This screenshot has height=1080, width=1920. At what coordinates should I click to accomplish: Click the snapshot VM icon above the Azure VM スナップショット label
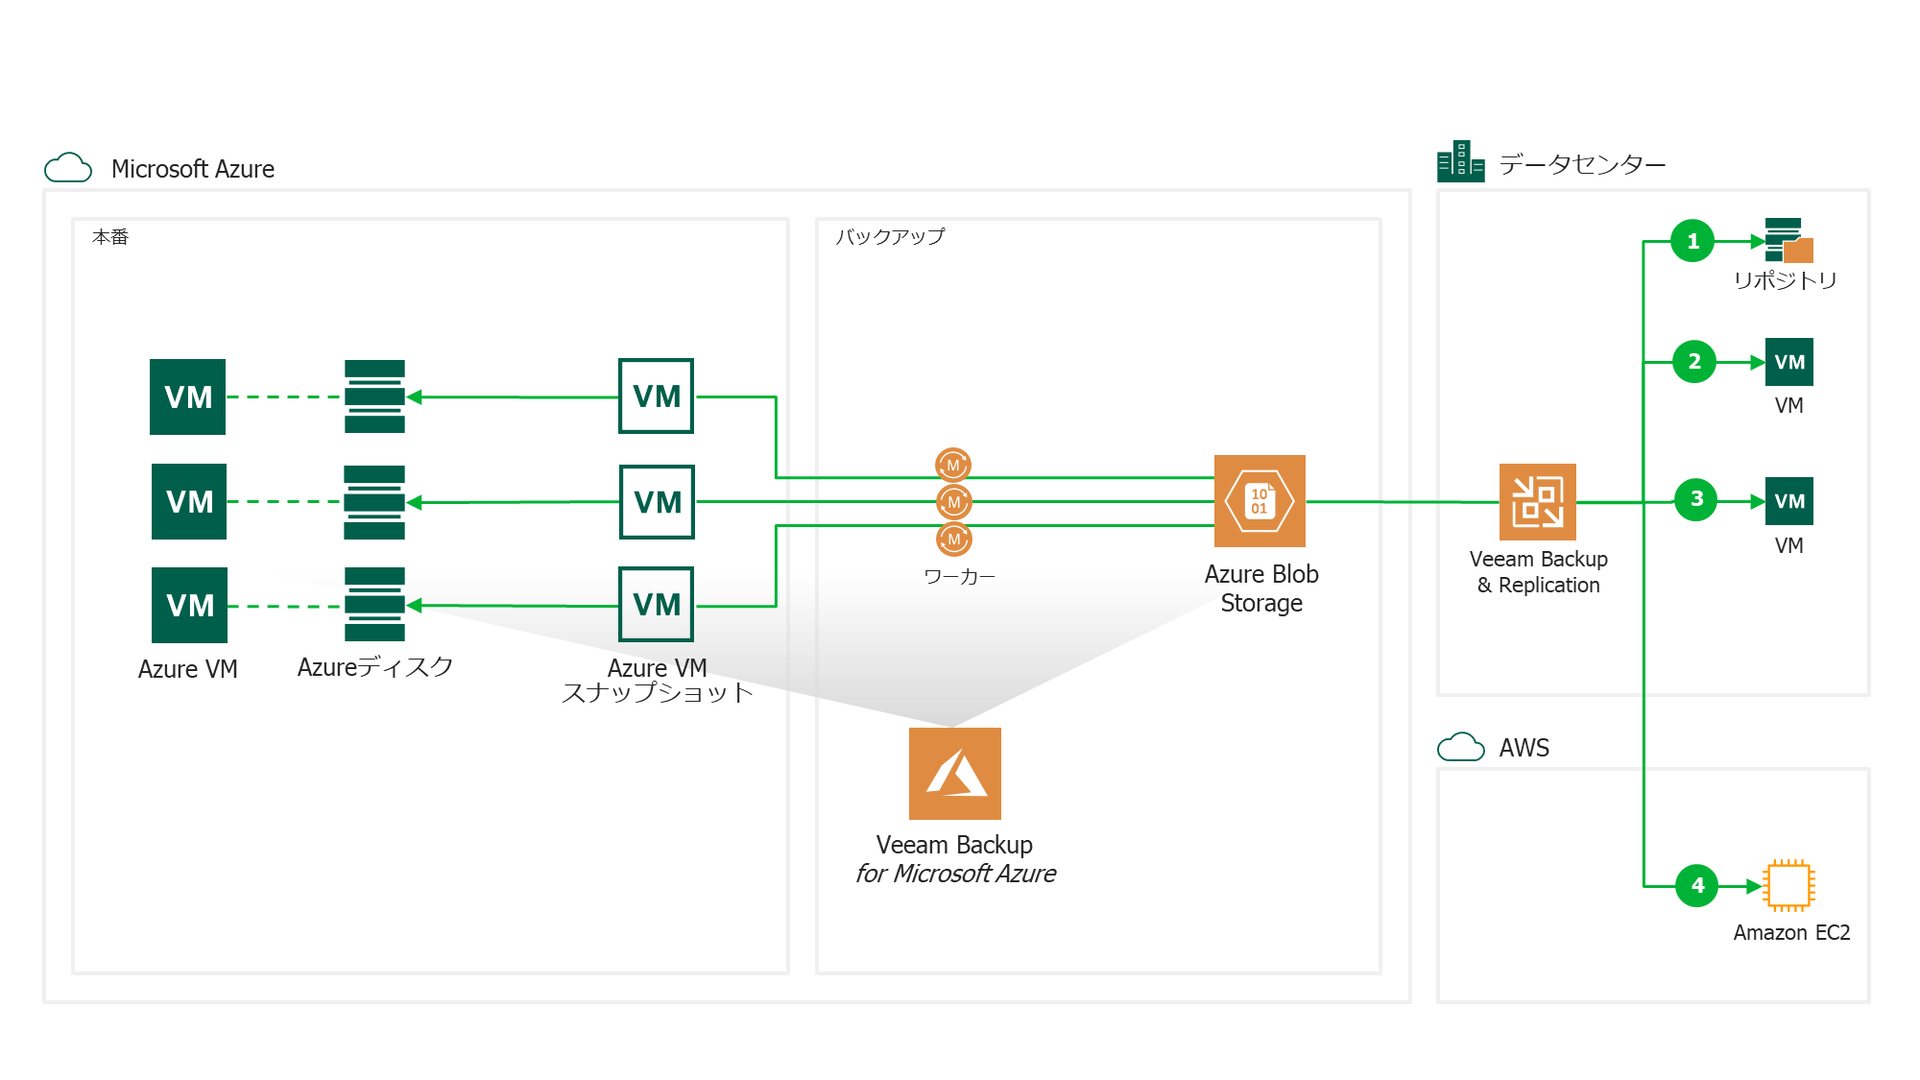click(656, 604)
